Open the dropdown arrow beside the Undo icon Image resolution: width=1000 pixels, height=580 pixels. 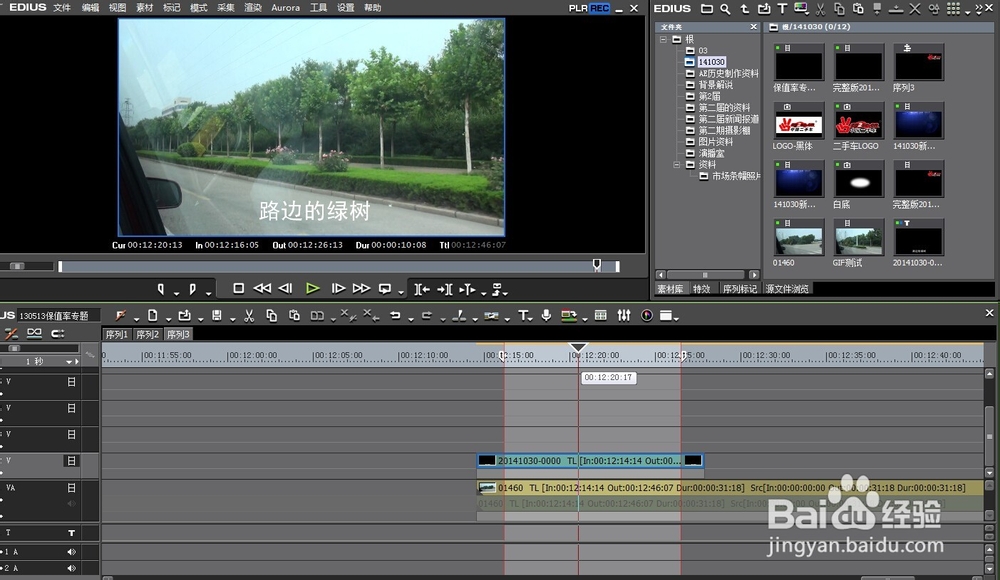click(411, 318)
